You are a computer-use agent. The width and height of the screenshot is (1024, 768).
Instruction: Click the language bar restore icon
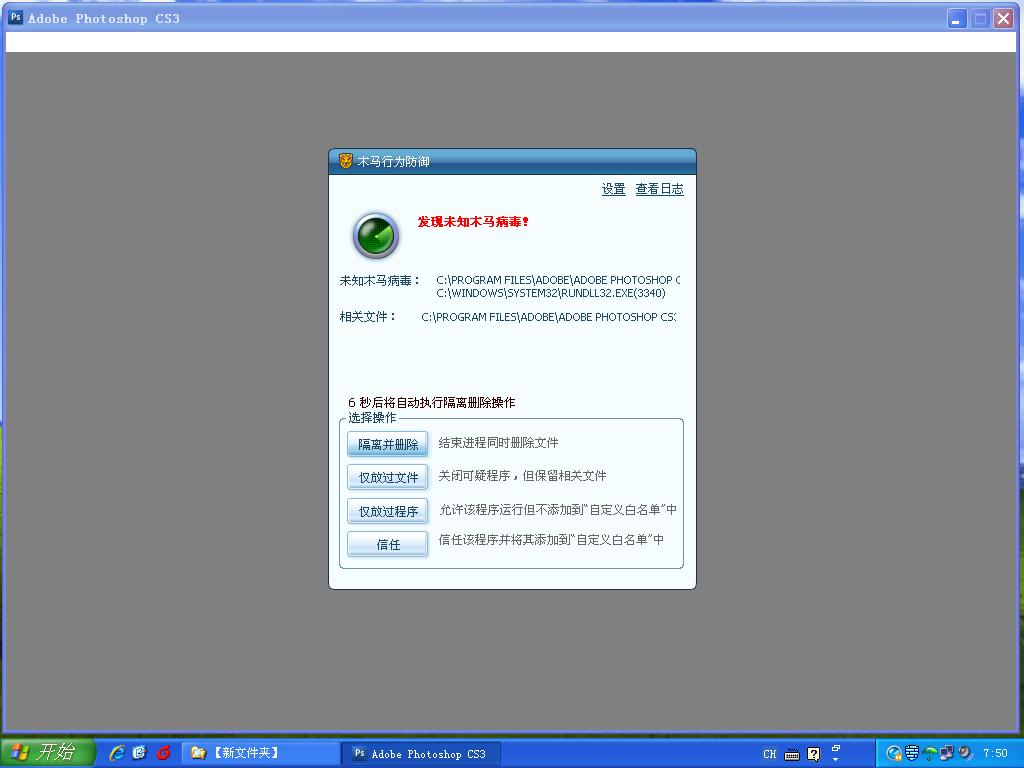click(835, 748)
